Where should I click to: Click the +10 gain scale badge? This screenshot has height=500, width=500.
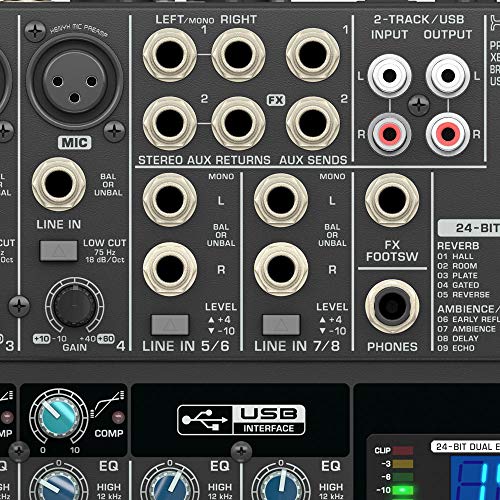tap(41, 339)
